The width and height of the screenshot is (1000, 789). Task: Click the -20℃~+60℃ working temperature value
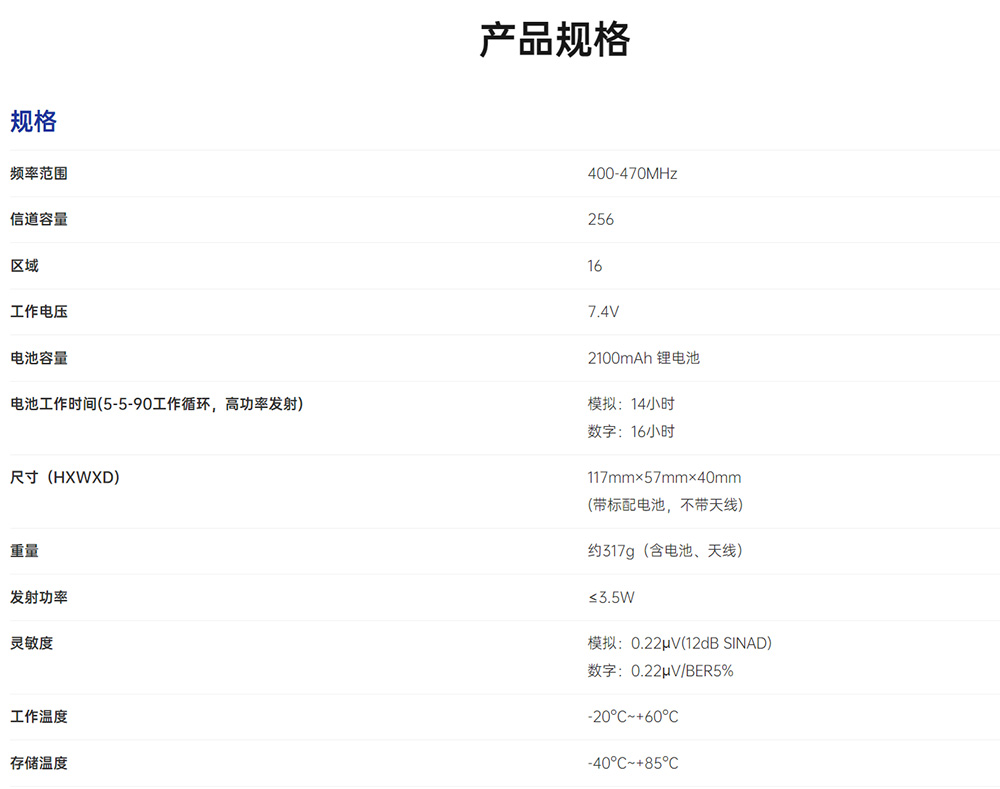633,717
